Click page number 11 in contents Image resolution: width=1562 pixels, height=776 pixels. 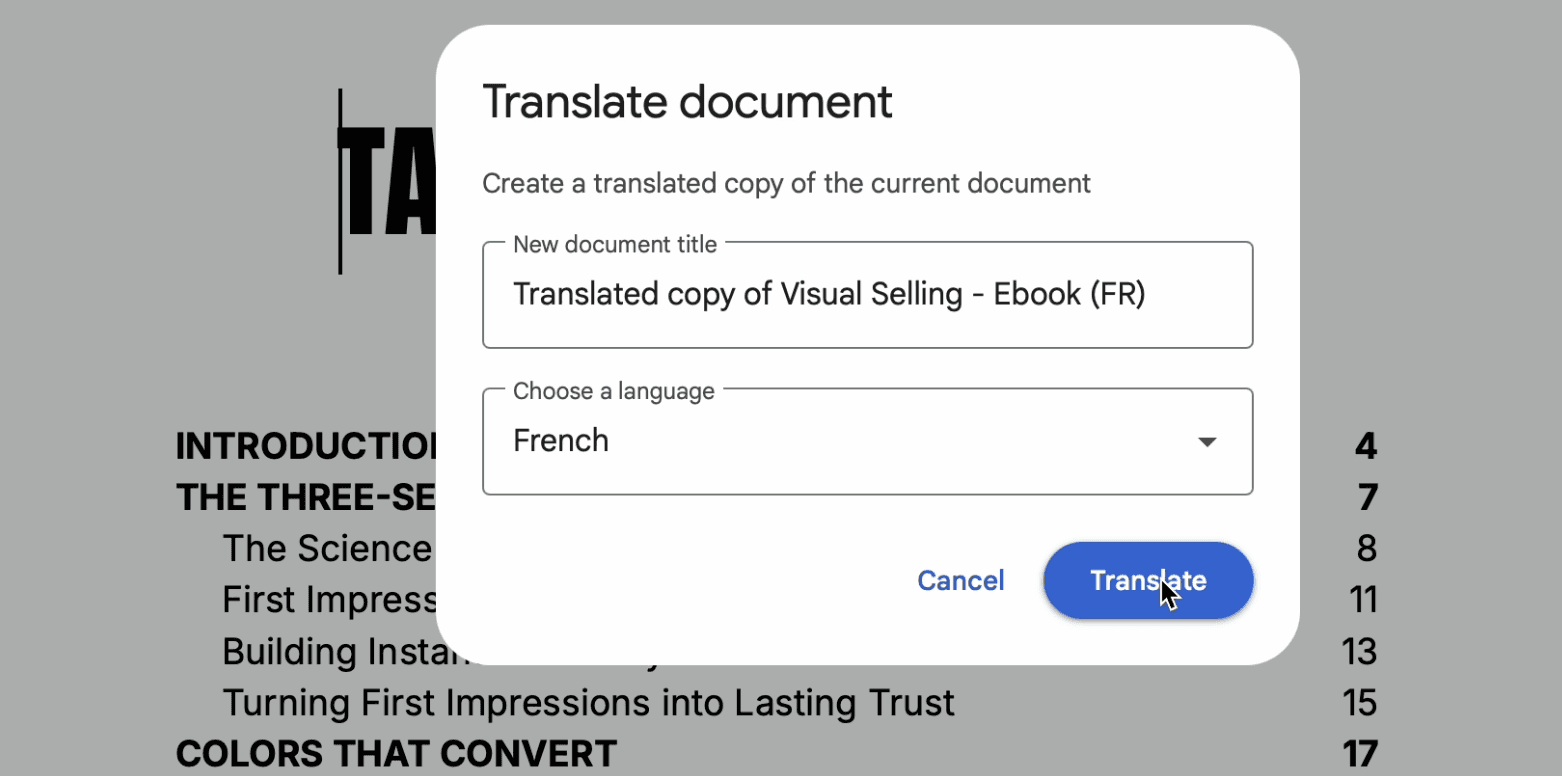tap(1362, 600)
